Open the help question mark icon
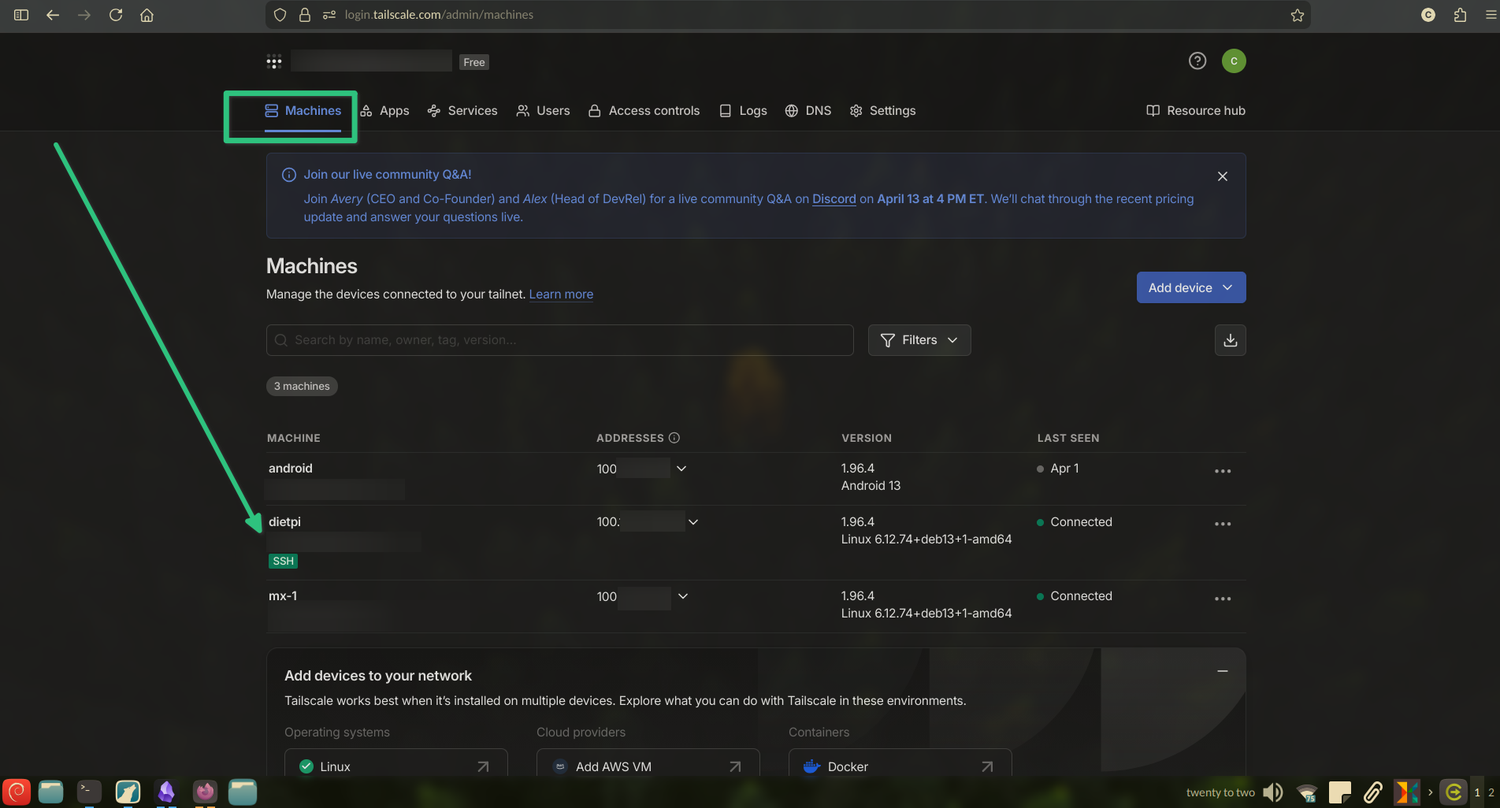The height and width of the screenshot is (808, 1500). coord(1197,61)
